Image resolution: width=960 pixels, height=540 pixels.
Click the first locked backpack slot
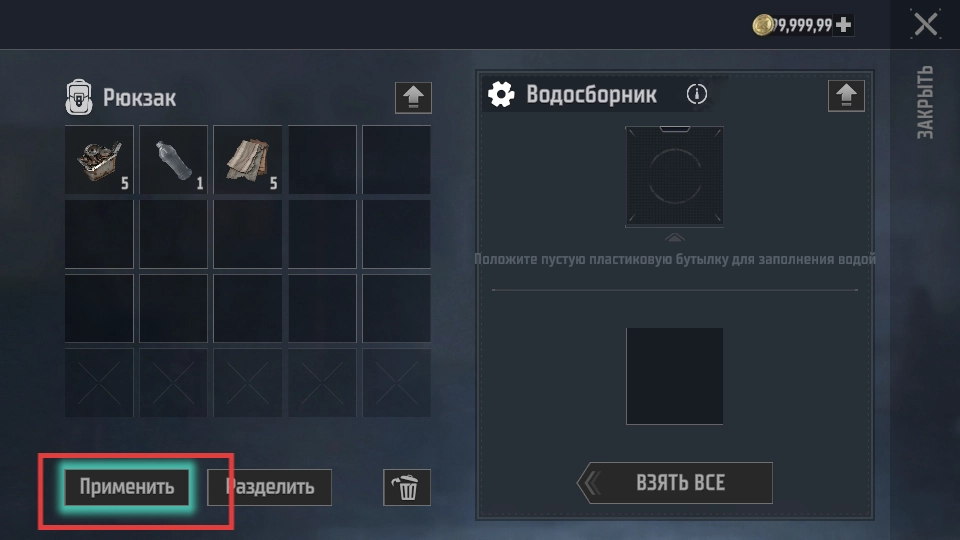(99, 383)
